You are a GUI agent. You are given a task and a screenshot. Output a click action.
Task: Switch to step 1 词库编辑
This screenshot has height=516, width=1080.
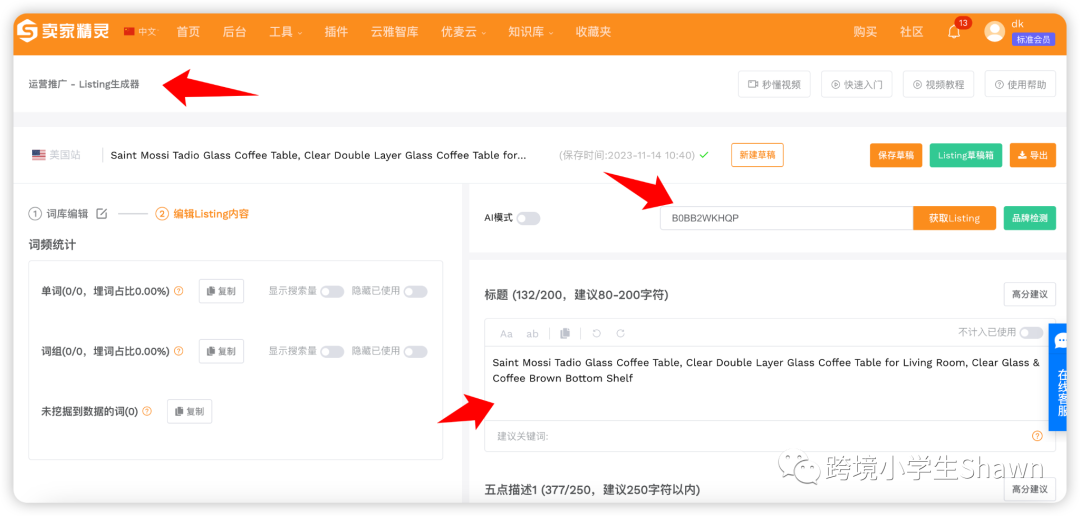pos(59,214)
